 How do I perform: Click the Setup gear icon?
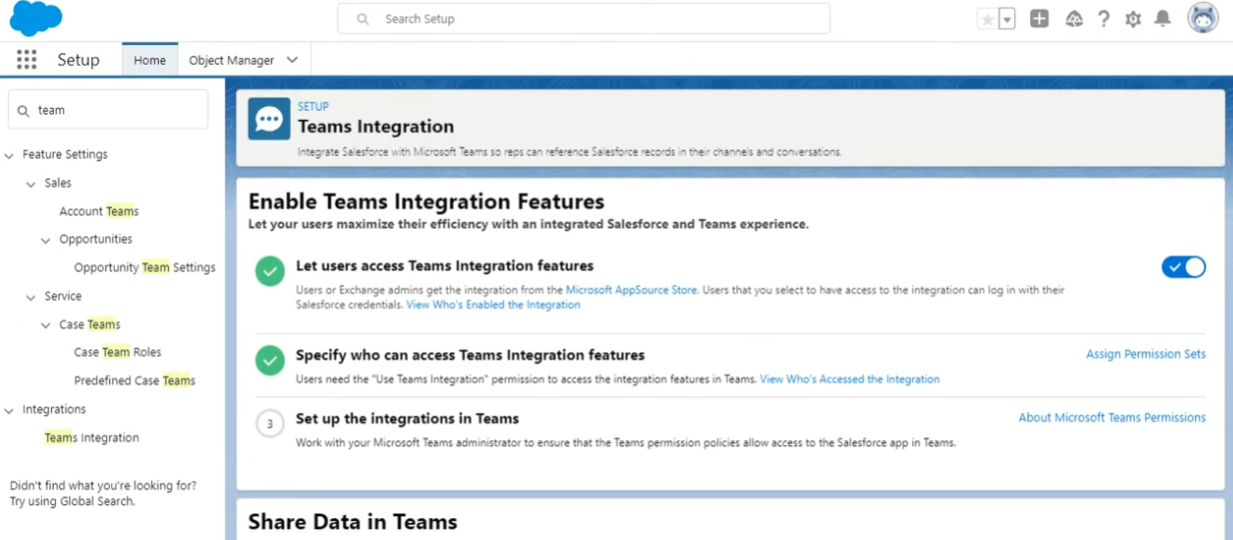tap(1133, 19)
